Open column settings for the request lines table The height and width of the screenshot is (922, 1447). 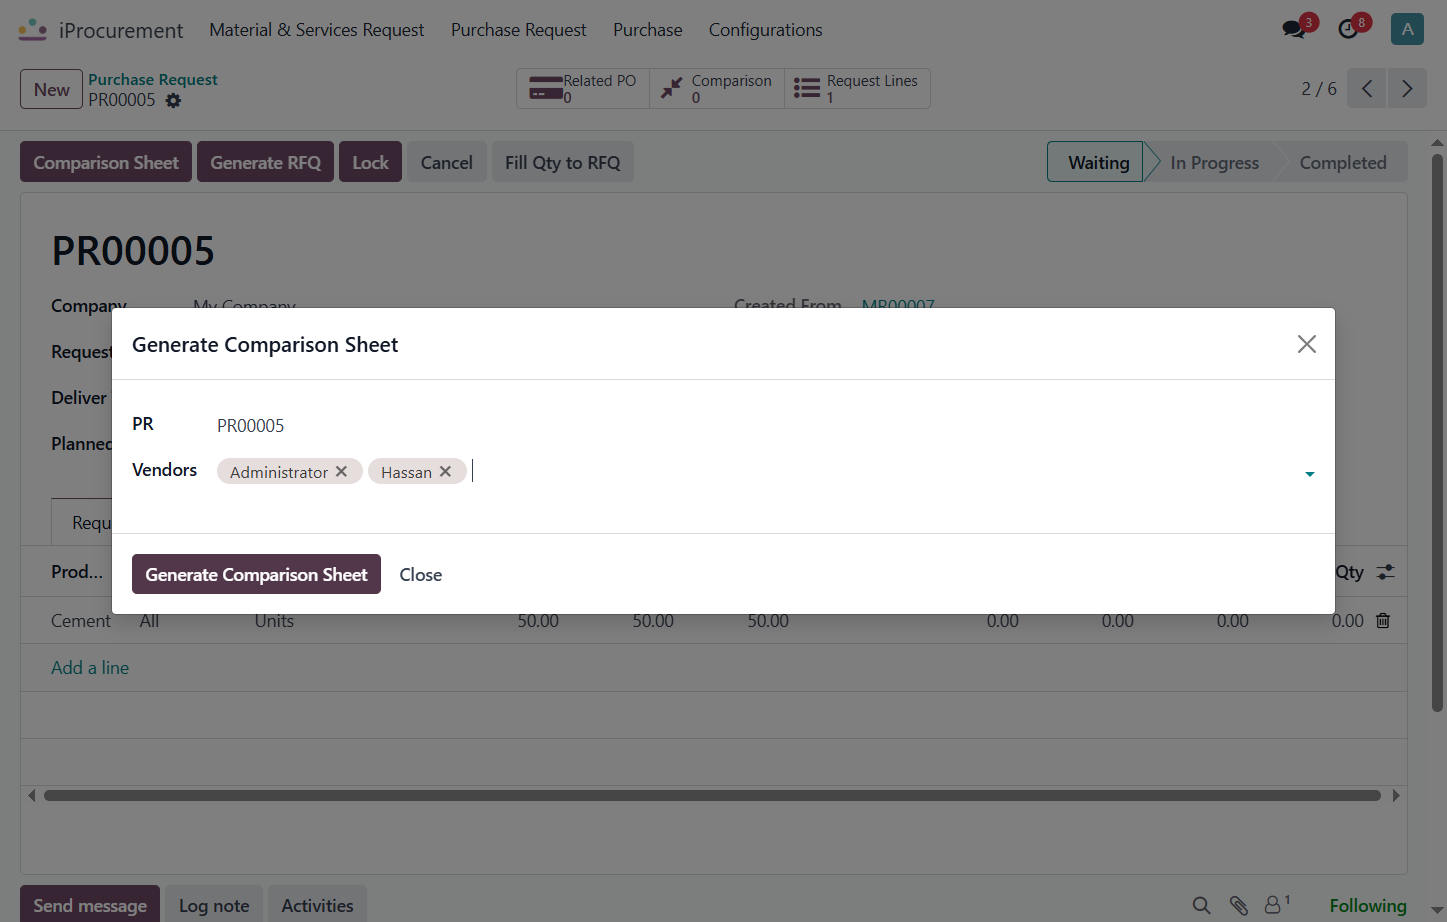click(x=1385, y=572)
